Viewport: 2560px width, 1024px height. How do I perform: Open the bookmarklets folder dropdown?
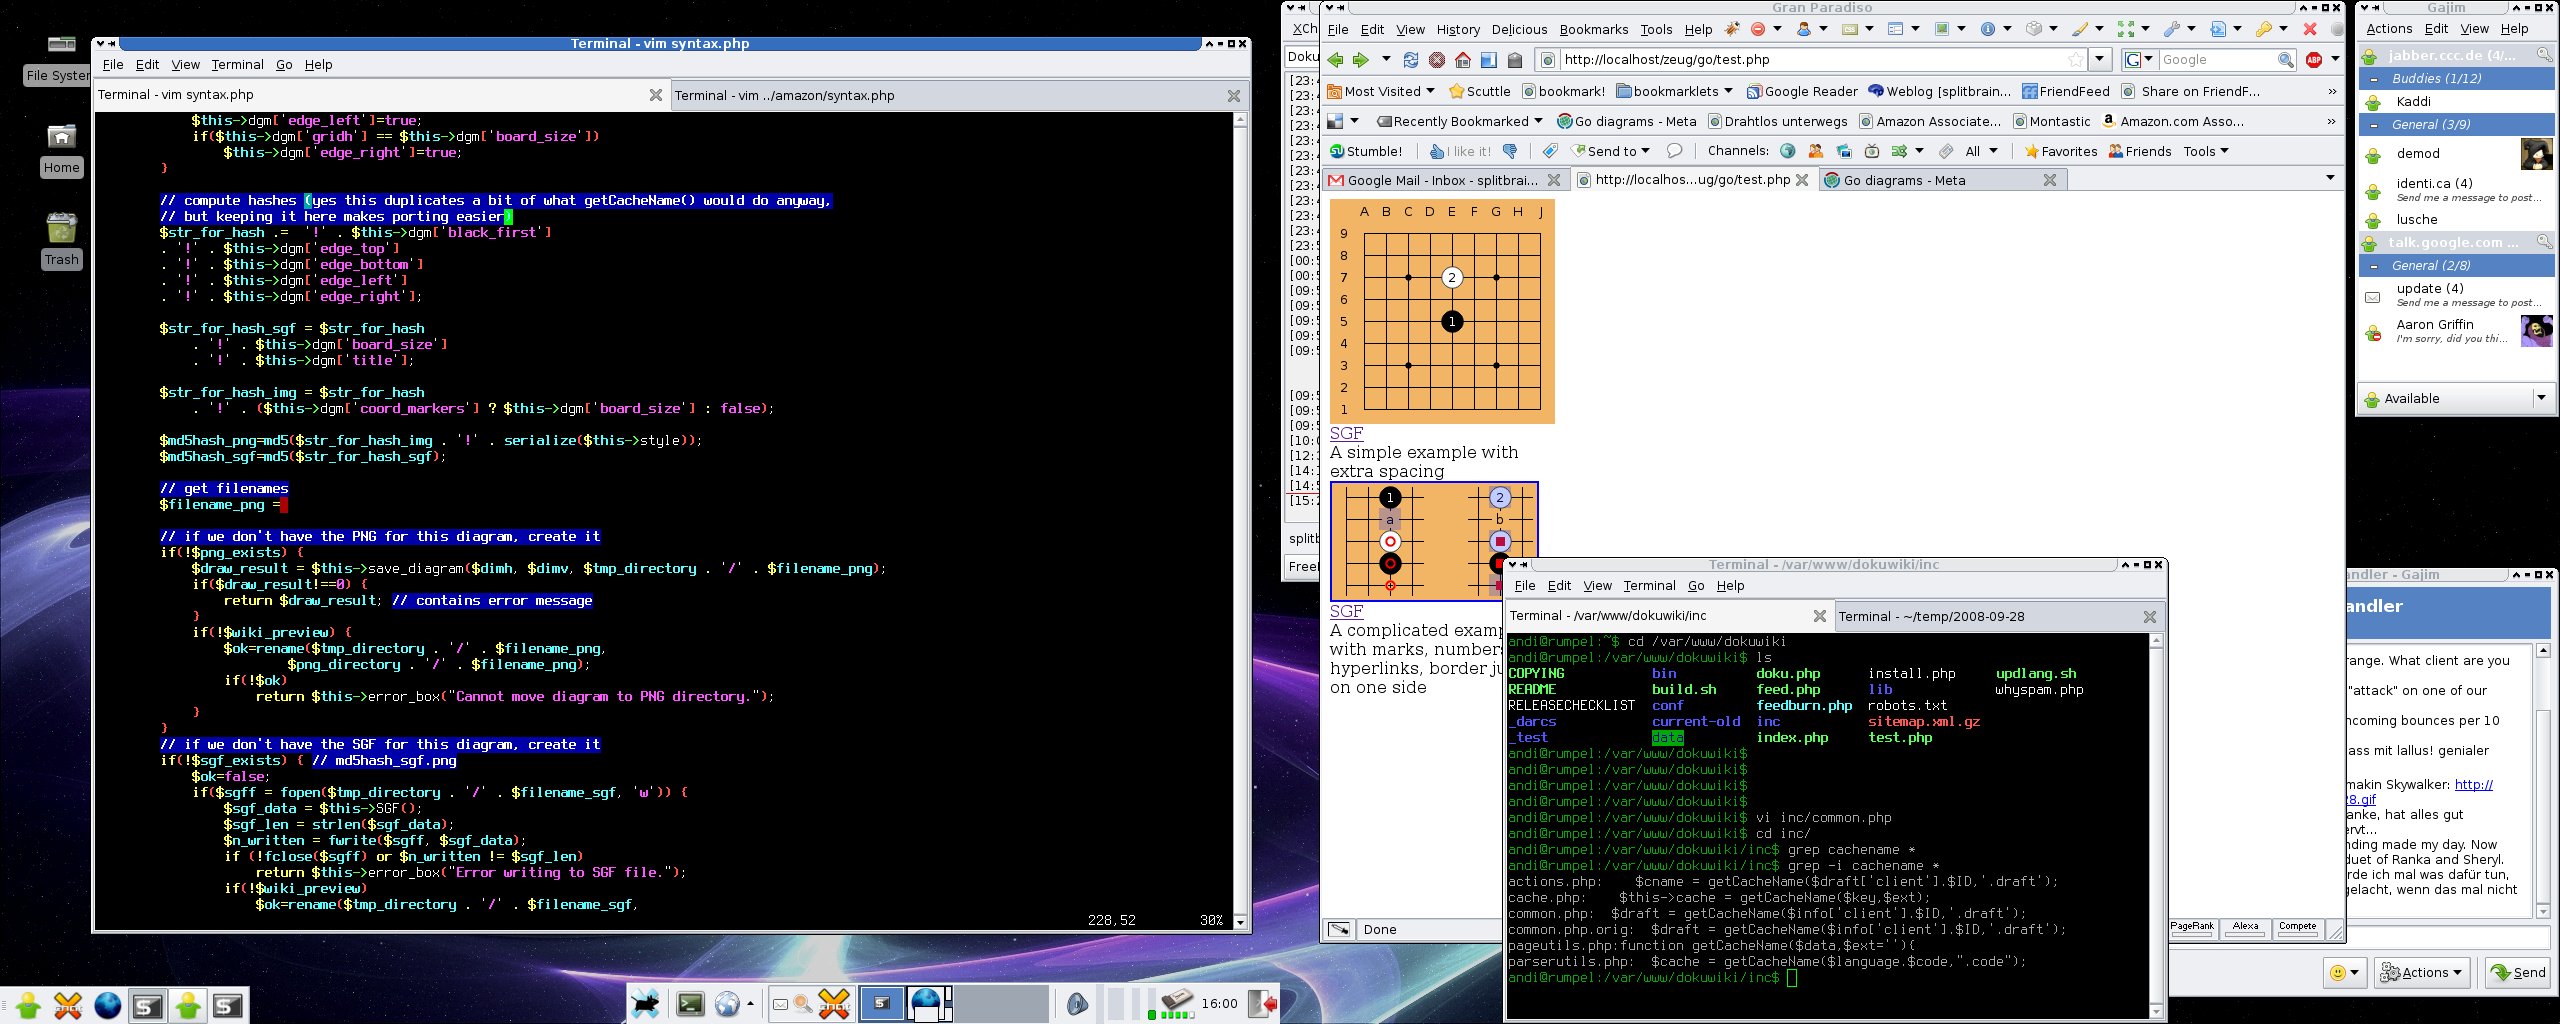pos(1675,91)
